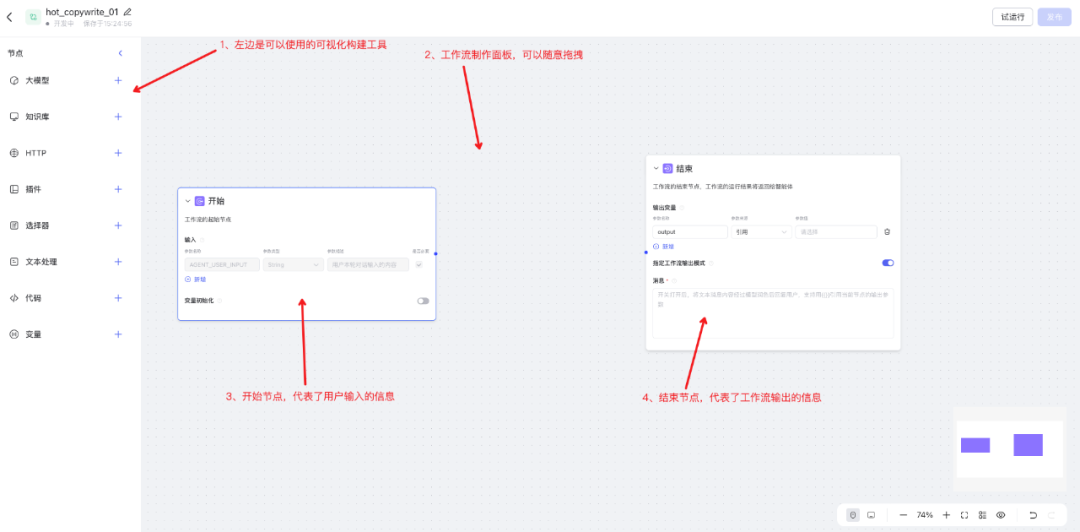The width and height of the screenshot is (1080, 532).
Task: Click the 结束 node input connector dot
Action: pos(645,252)
